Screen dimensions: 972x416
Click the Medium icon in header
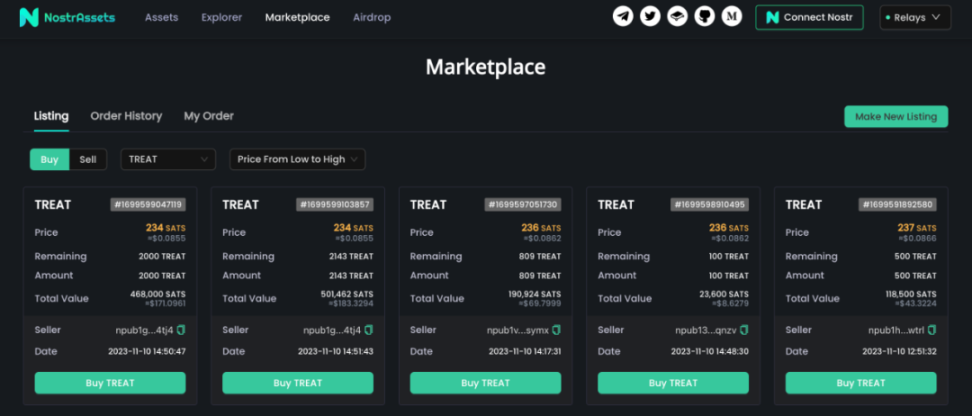[731, 17]
